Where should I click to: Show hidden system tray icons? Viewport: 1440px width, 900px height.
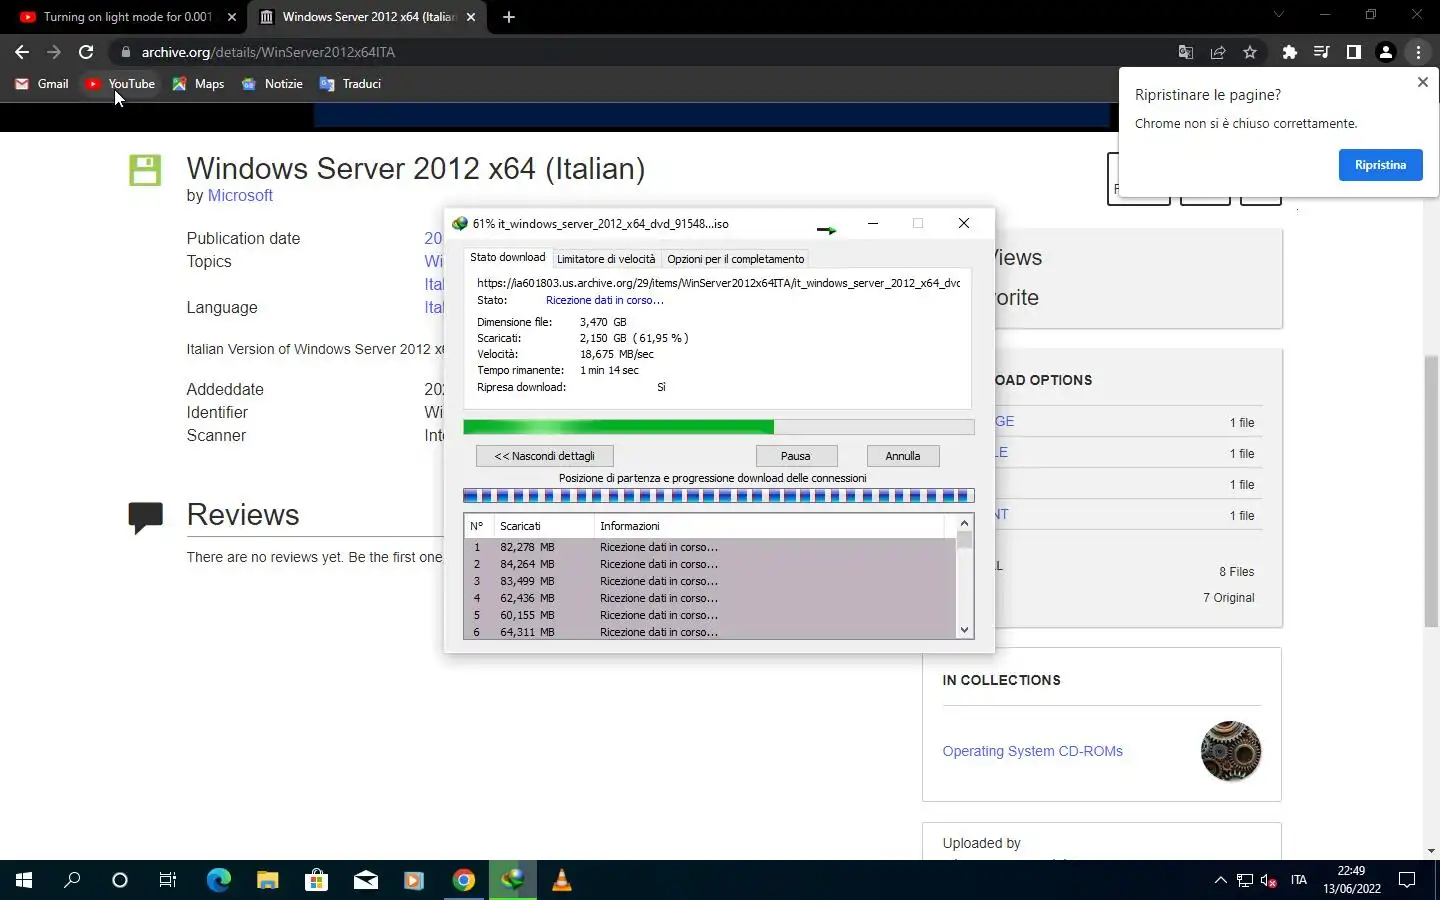point(1220,880)
